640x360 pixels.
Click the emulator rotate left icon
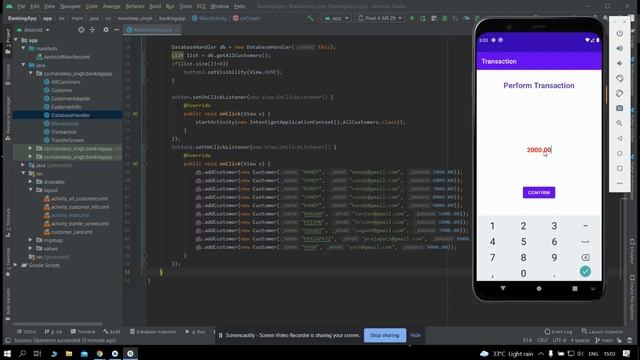click(x=620, y=78)
